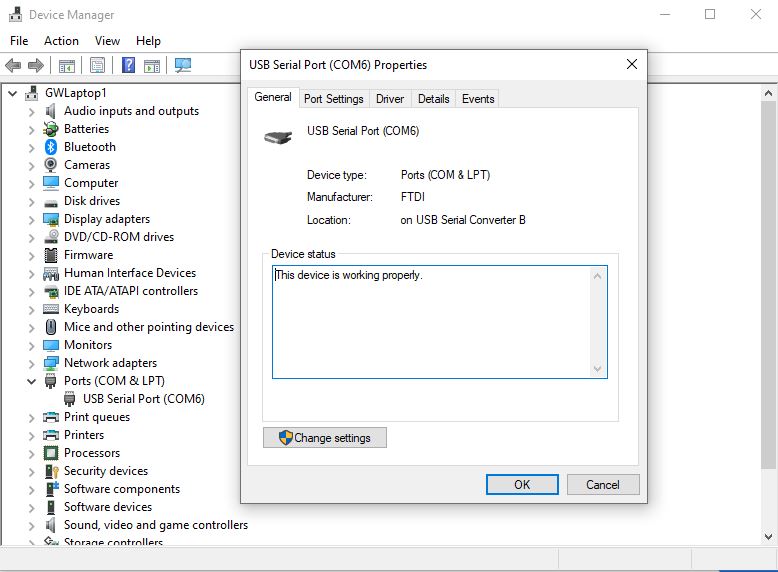
Task: Open the Driver tab
Action: [390, 99]
